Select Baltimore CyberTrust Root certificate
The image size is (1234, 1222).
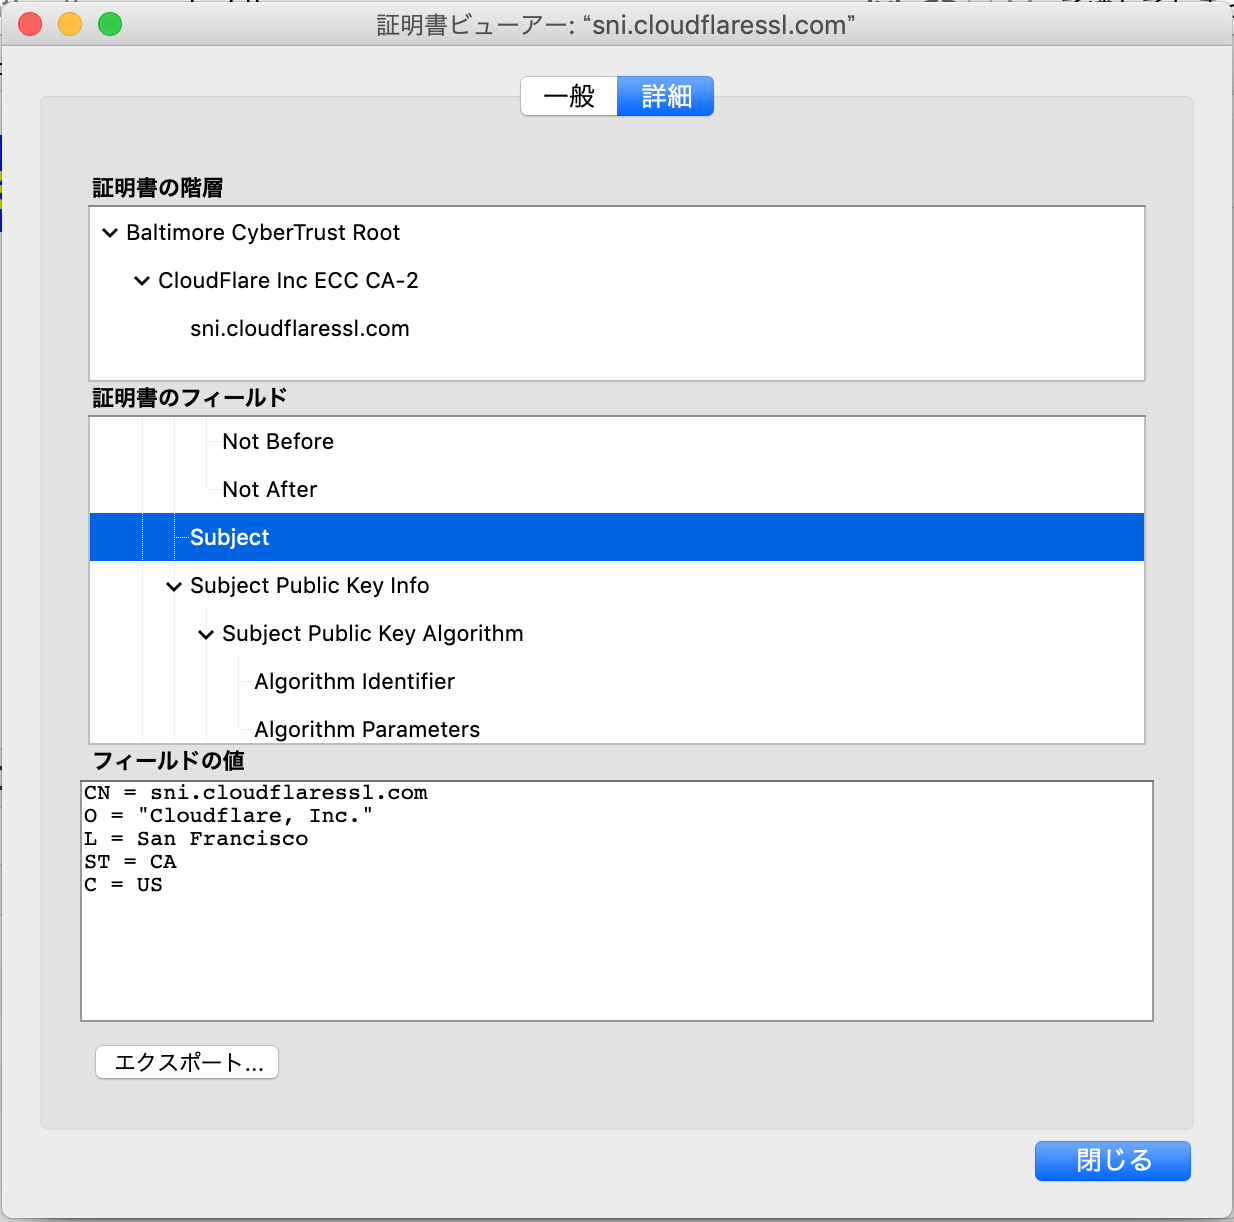click(263, 233)
